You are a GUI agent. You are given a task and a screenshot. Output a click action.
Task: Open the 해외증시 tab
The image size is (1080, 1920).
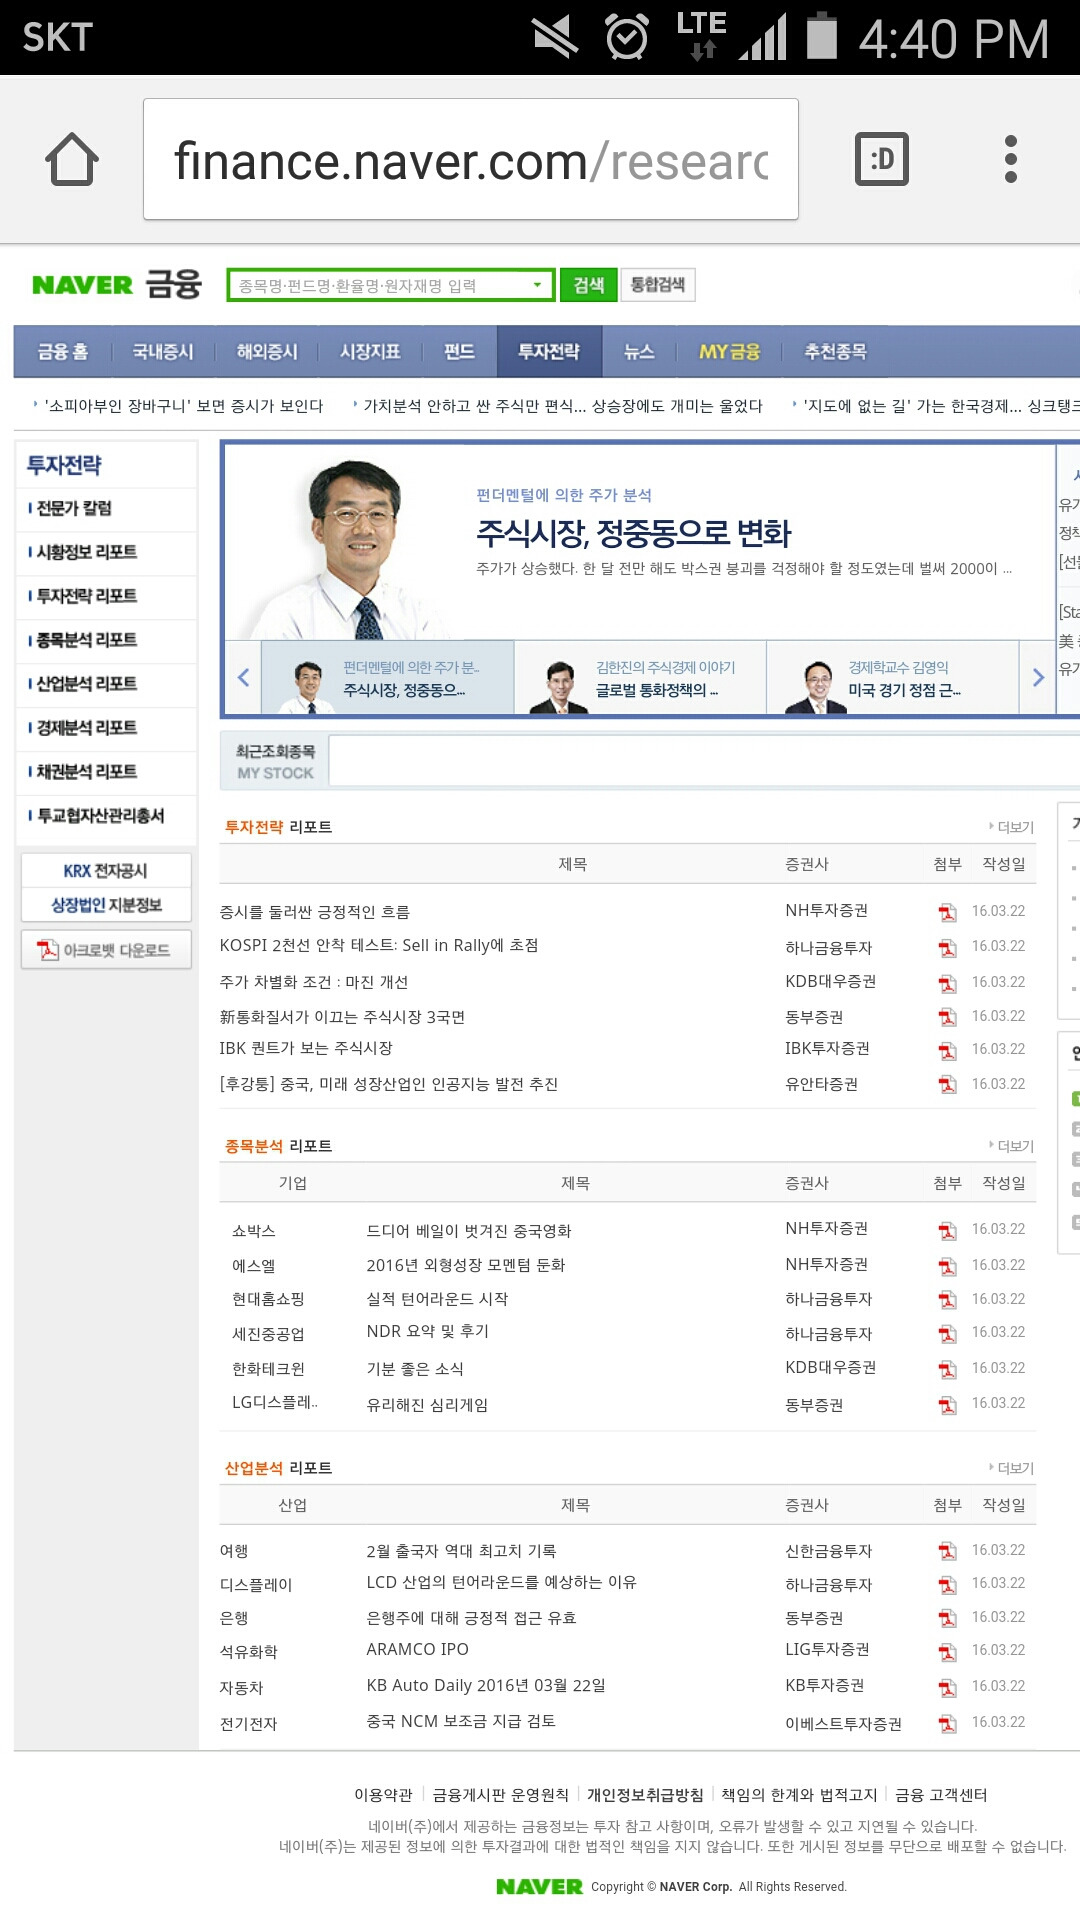coord(267,351)
